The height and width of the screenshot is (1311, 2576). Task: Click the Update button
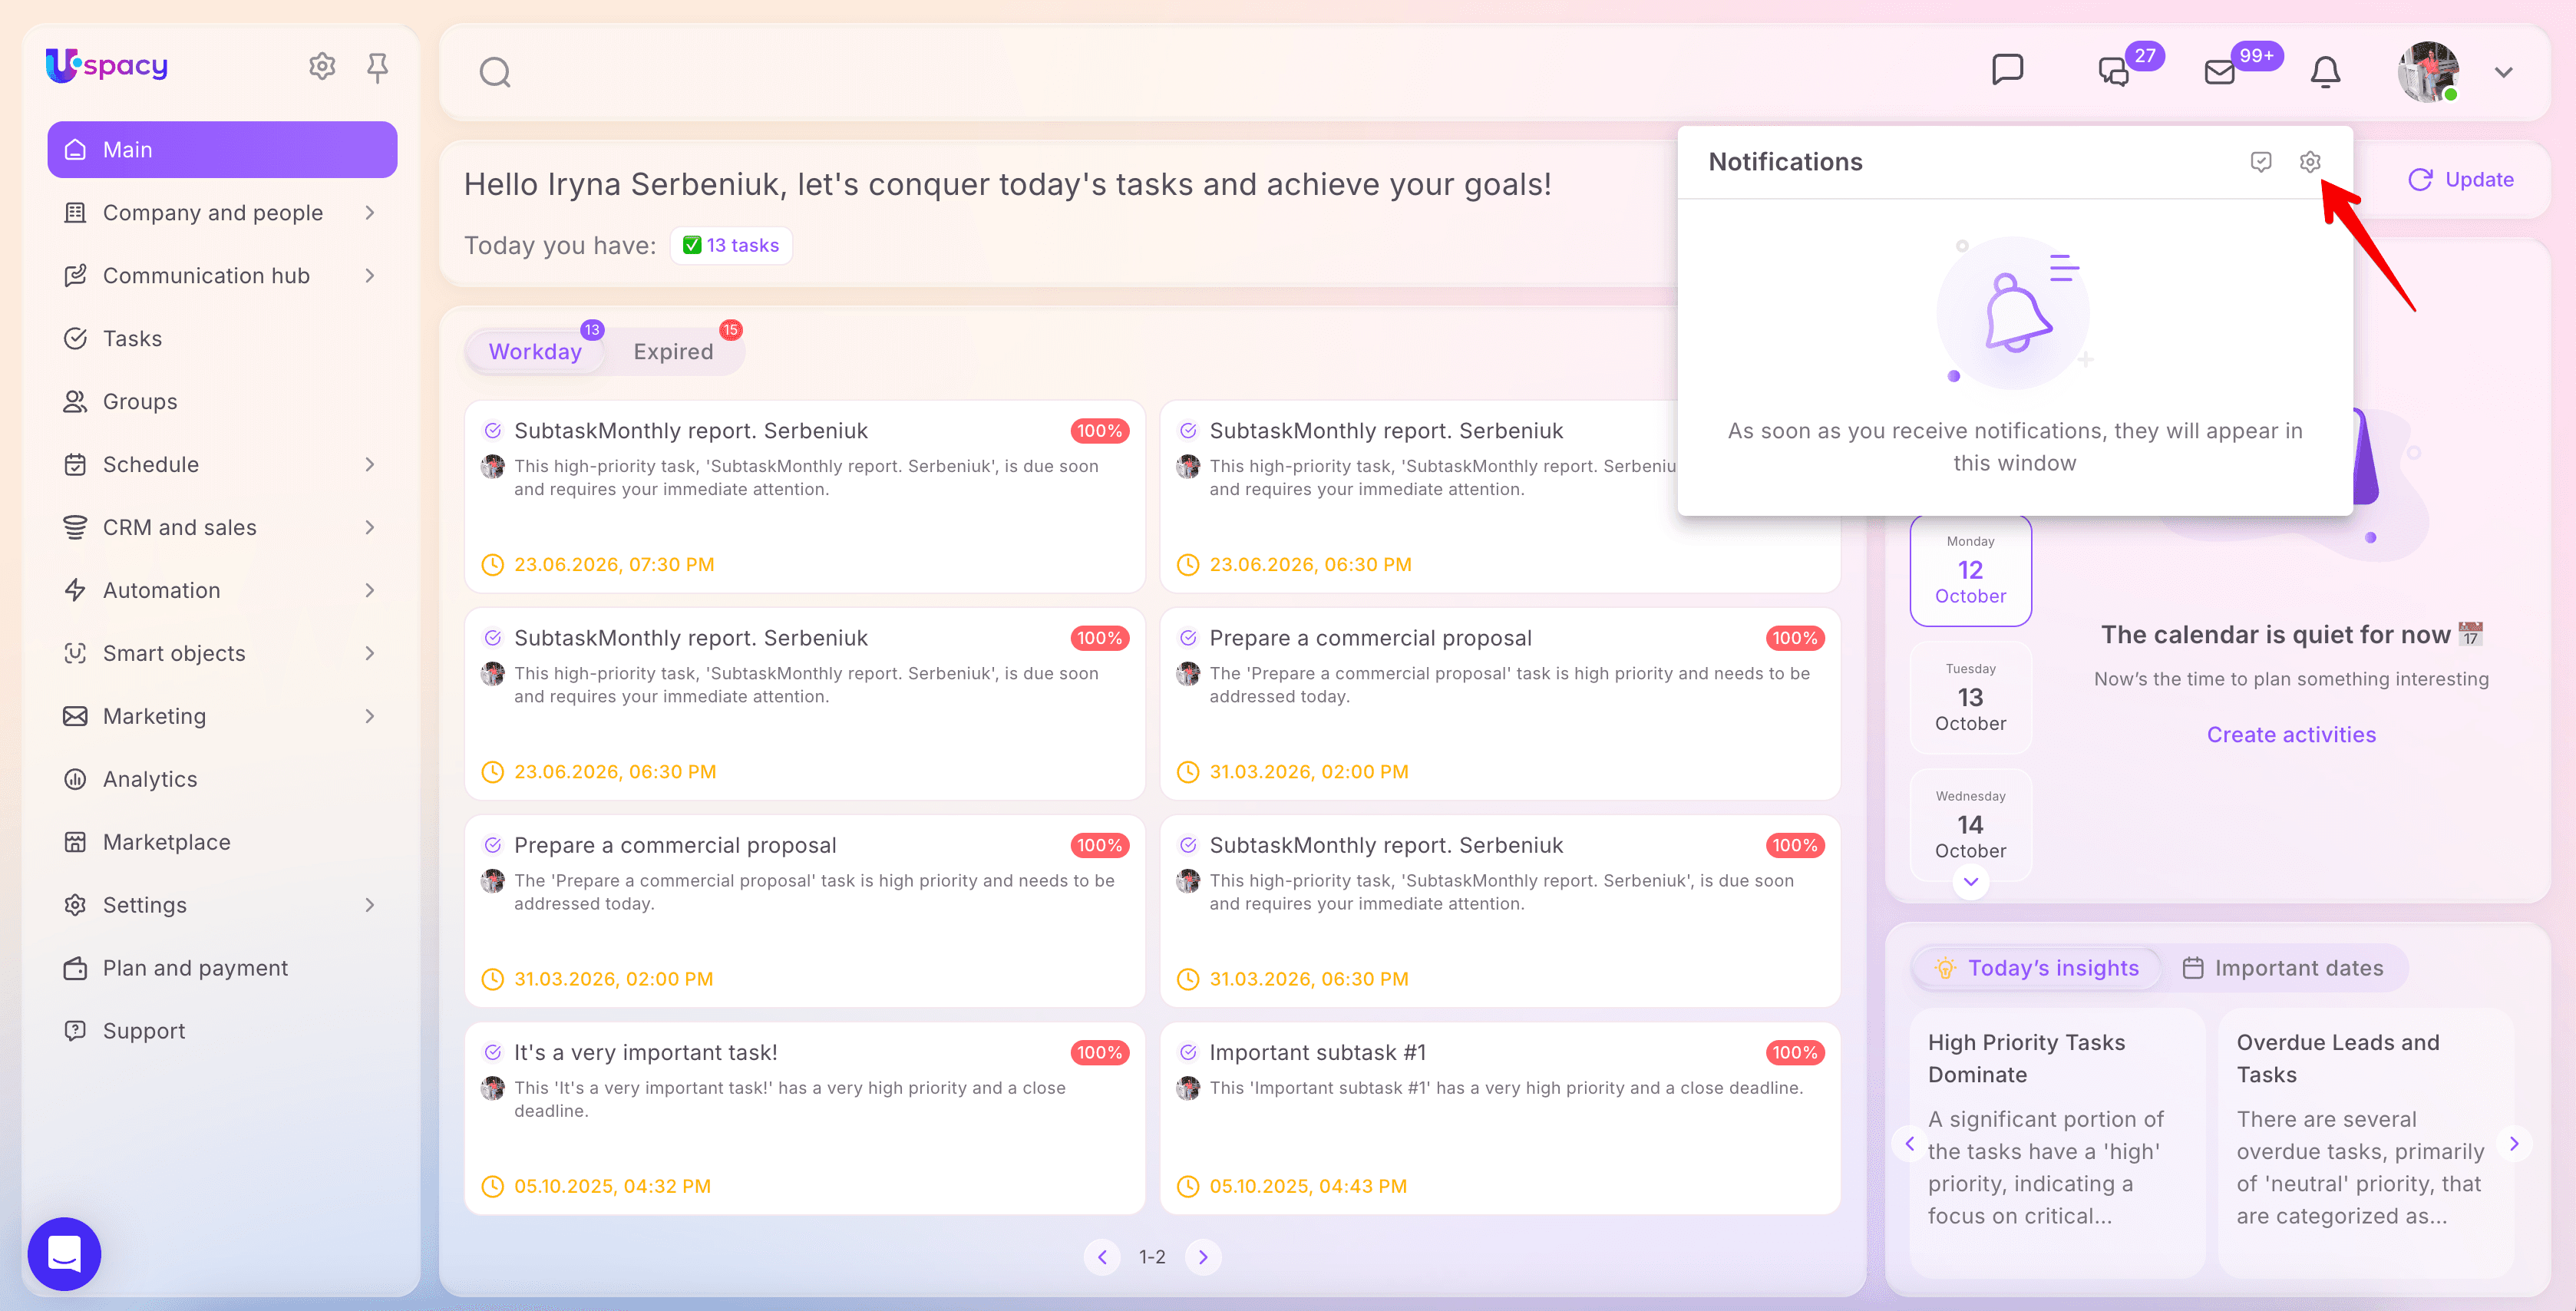coord(2460,179)
